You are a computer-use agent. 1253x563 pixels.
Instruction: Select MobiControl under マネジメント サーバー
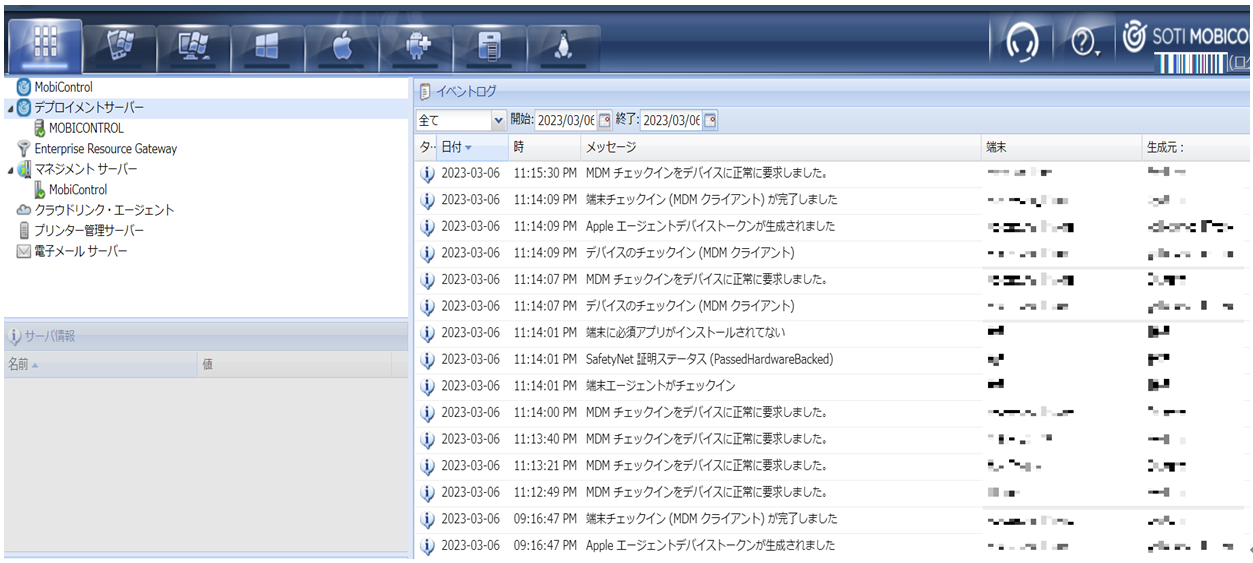(78, 189)
